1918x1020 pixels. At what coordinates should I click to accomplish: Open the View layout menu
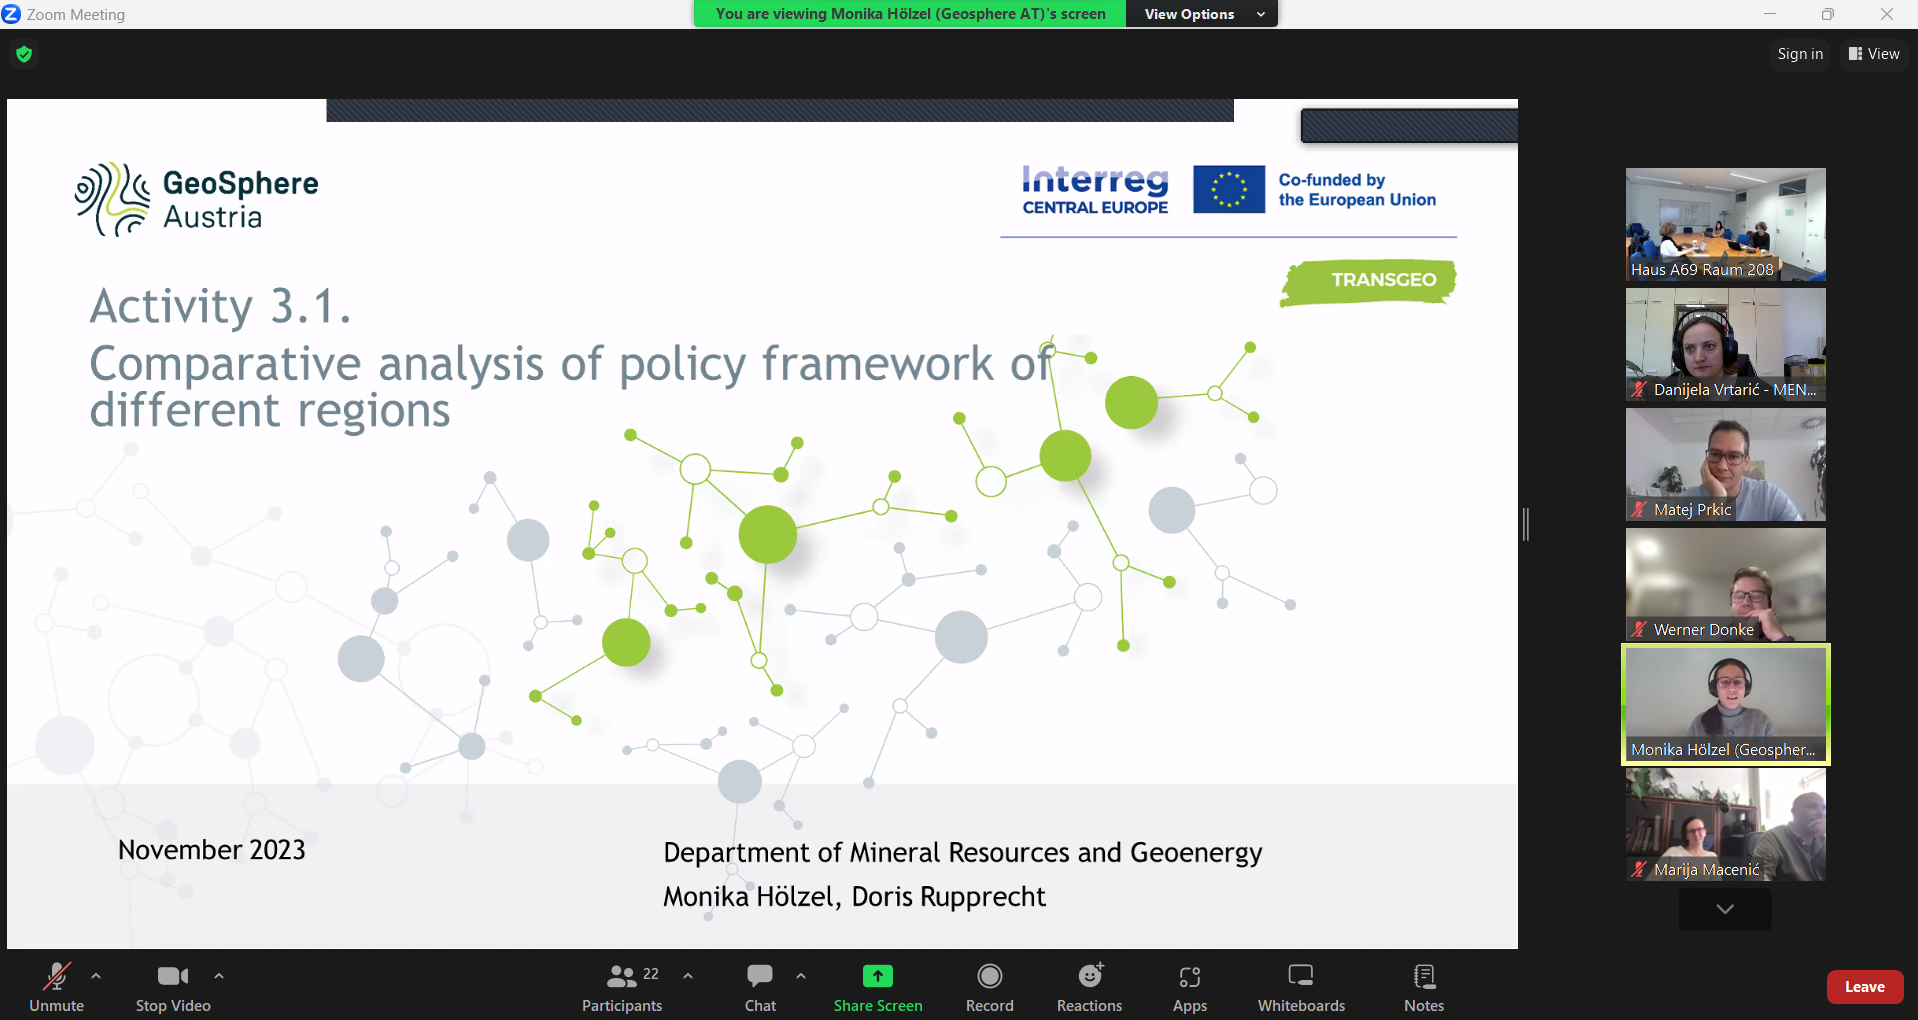click(x=1874, y=54)
